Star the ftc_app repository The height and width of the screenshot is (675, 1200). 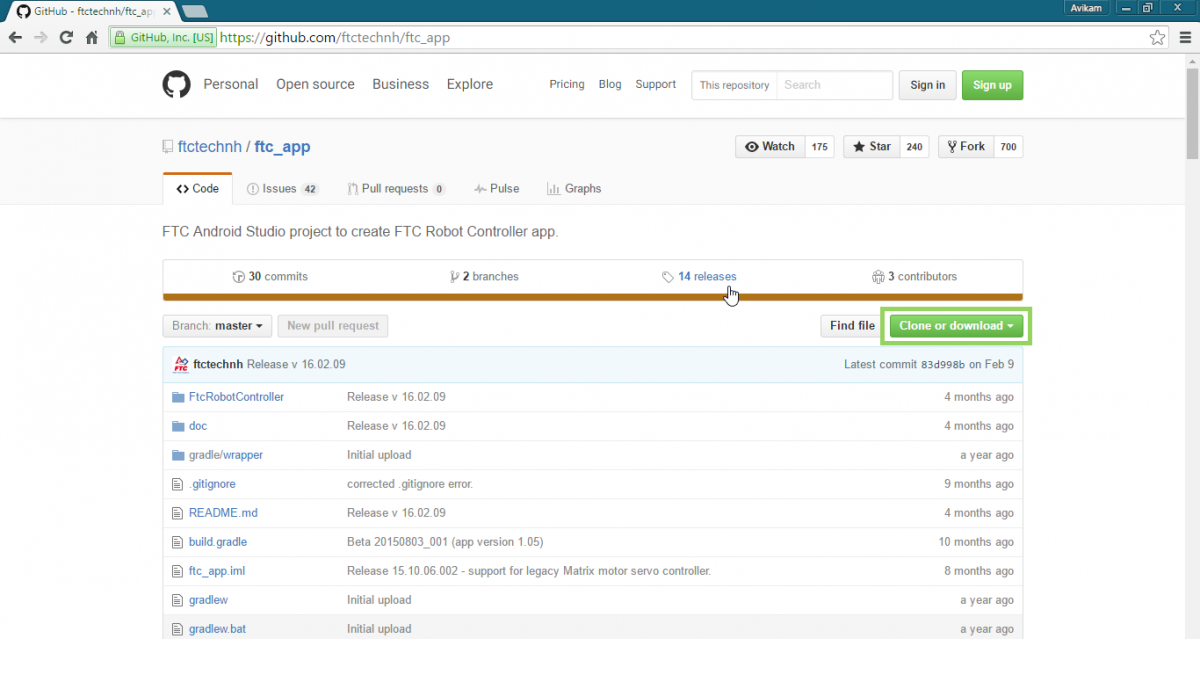pyautogui.click(x=871, y=146)
